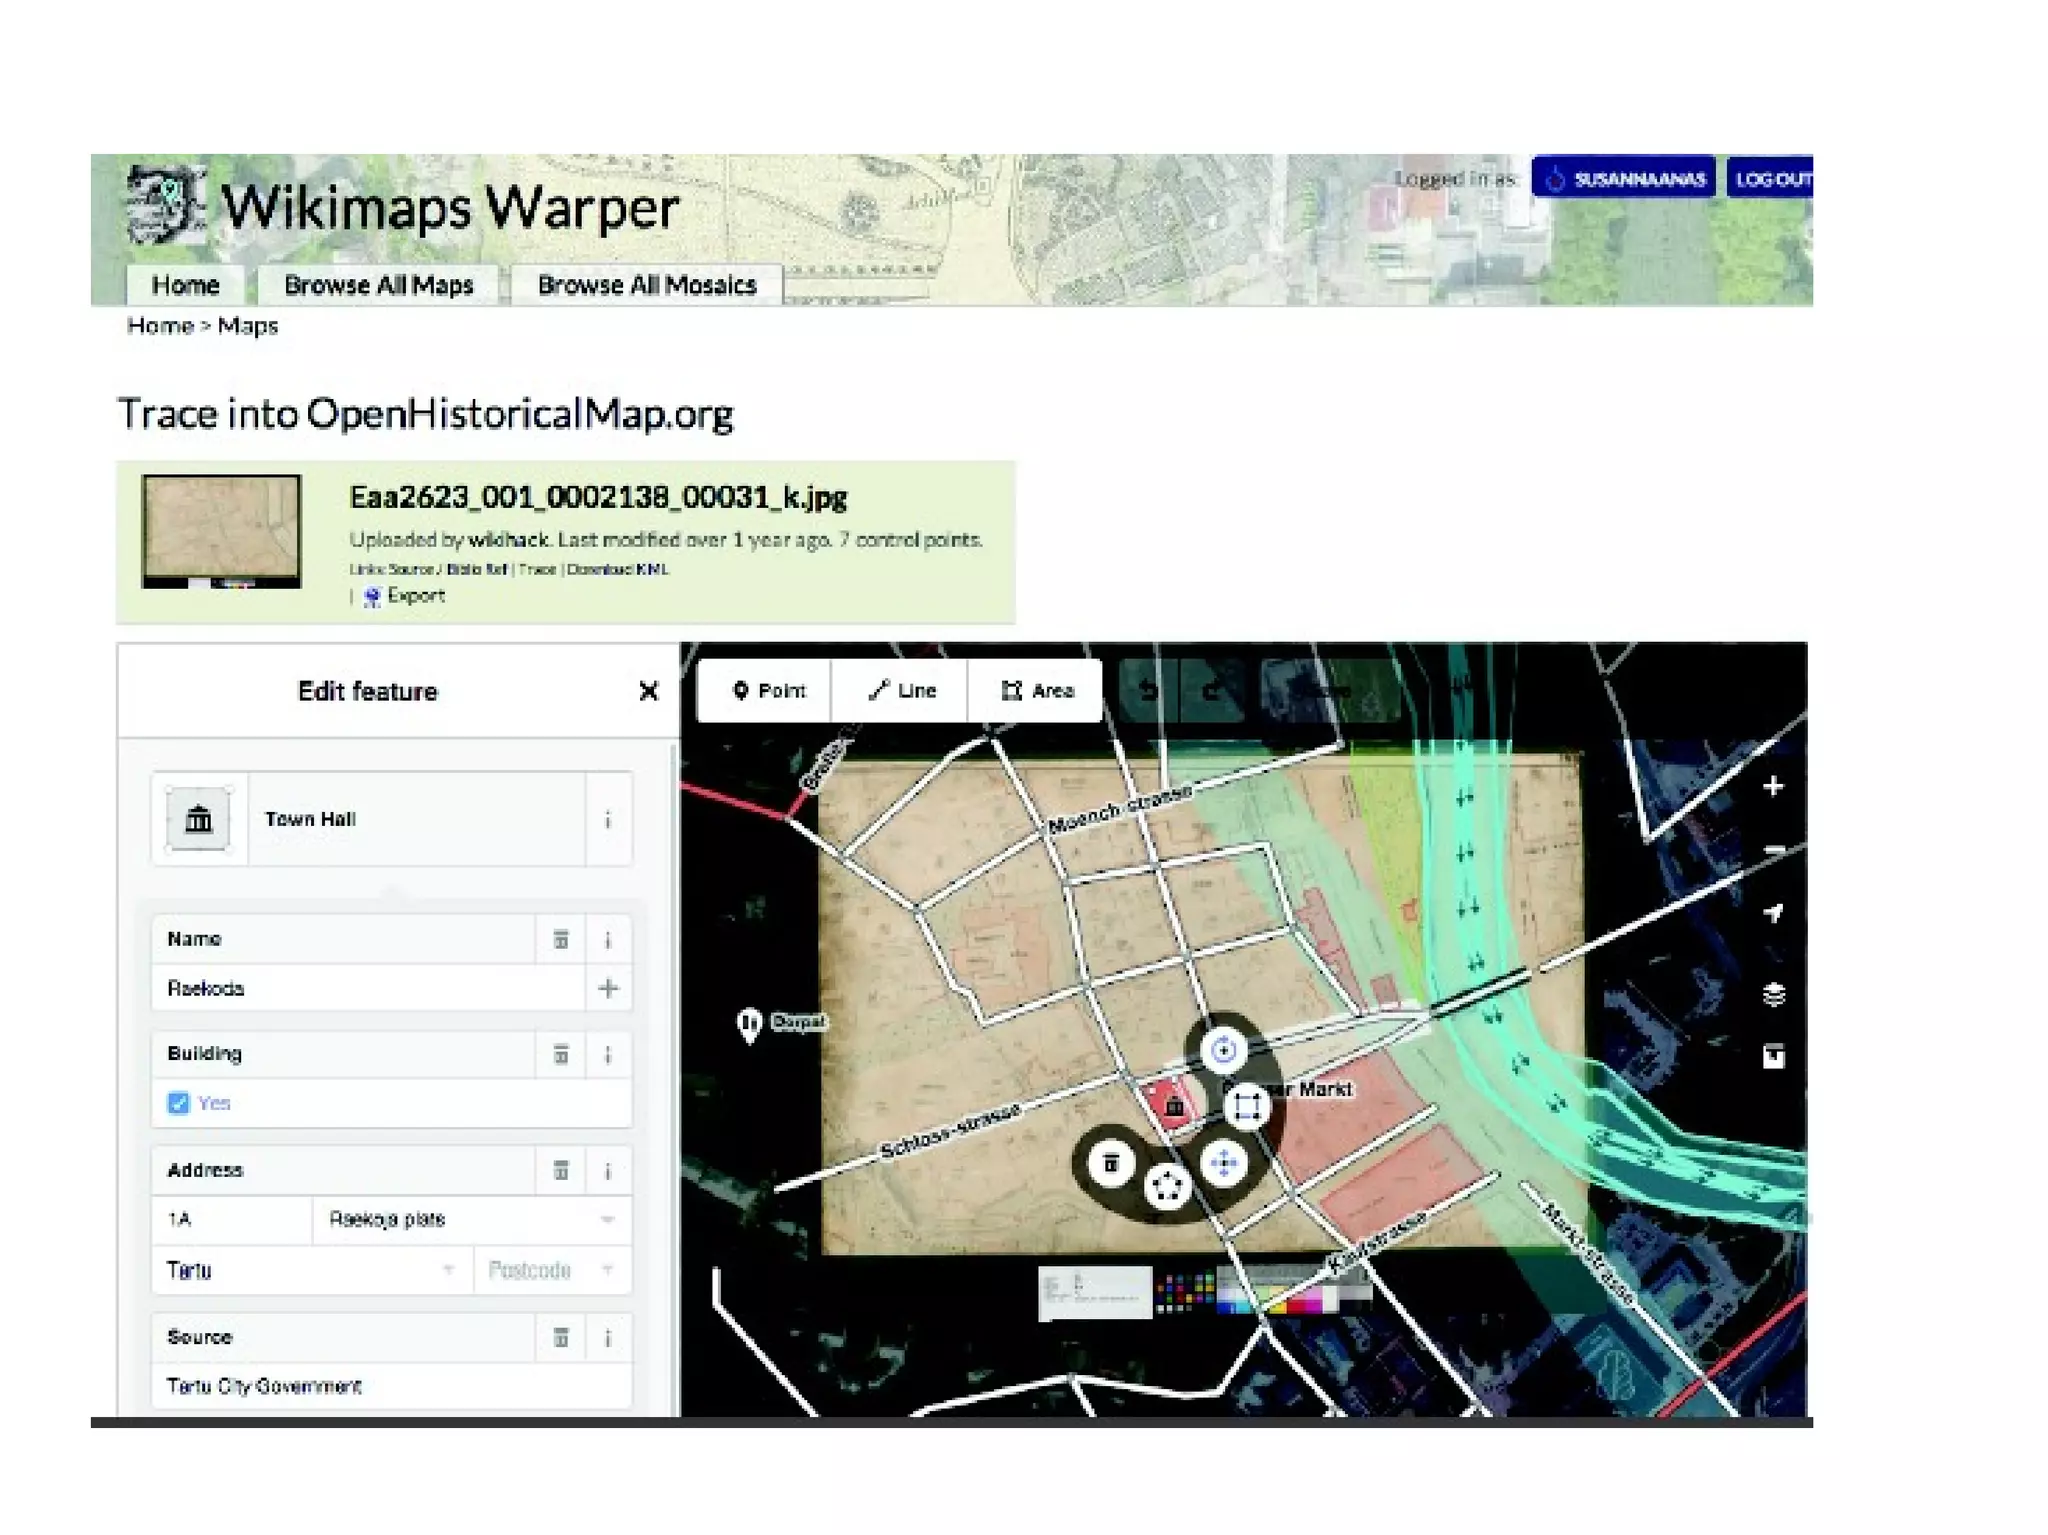This screenshot has height=1535, width=2048.
Task: Click the LOG OUT button
Action: [1771, 179]
